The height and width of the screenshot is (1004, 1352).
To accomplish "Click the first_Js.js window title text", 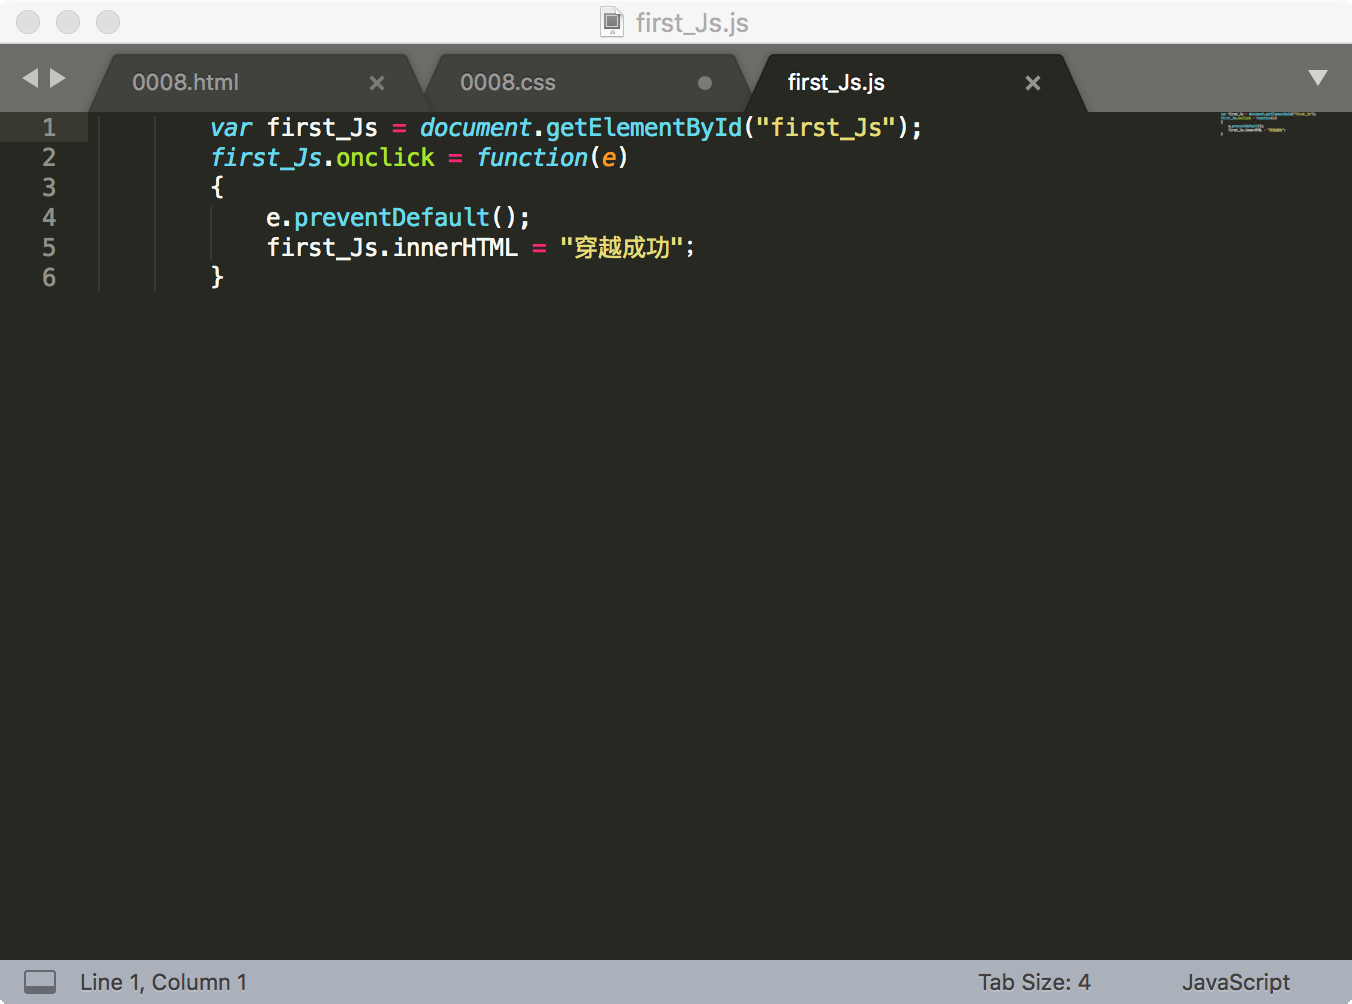I will [692, 23].
